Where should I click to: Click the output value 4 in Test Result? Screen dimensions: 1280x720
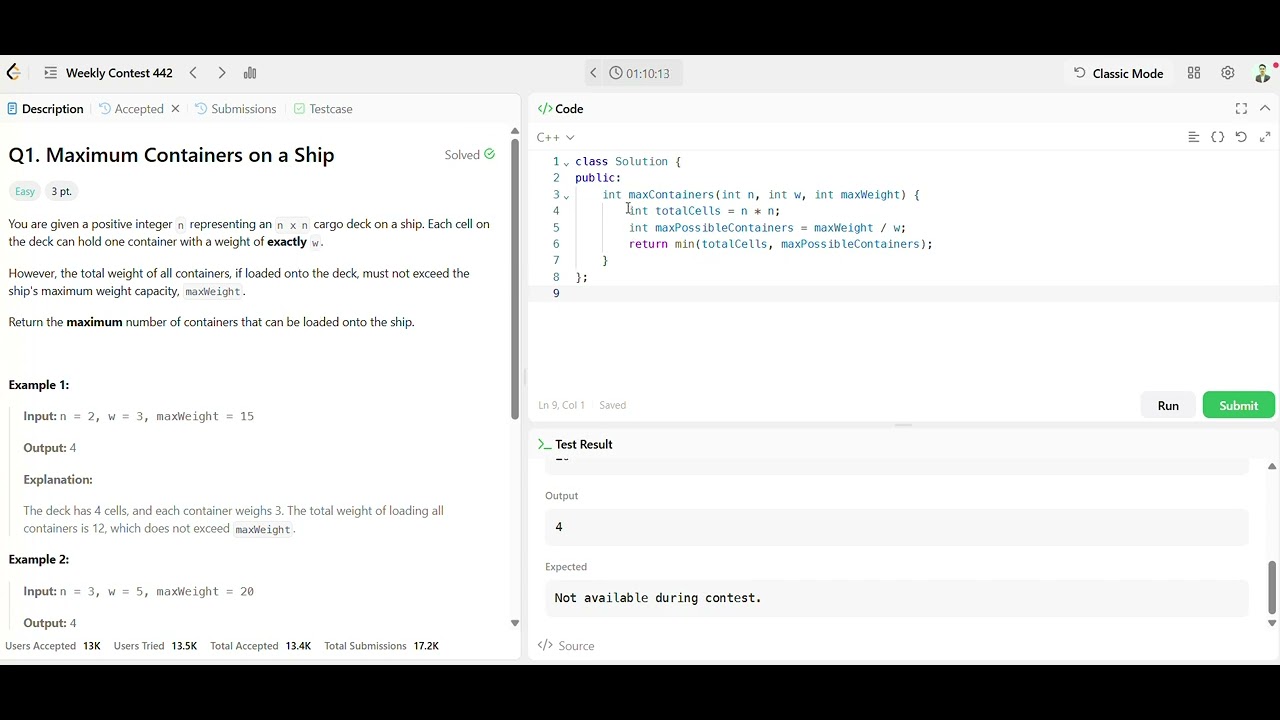pyautogui.click(x=559, y=527)
